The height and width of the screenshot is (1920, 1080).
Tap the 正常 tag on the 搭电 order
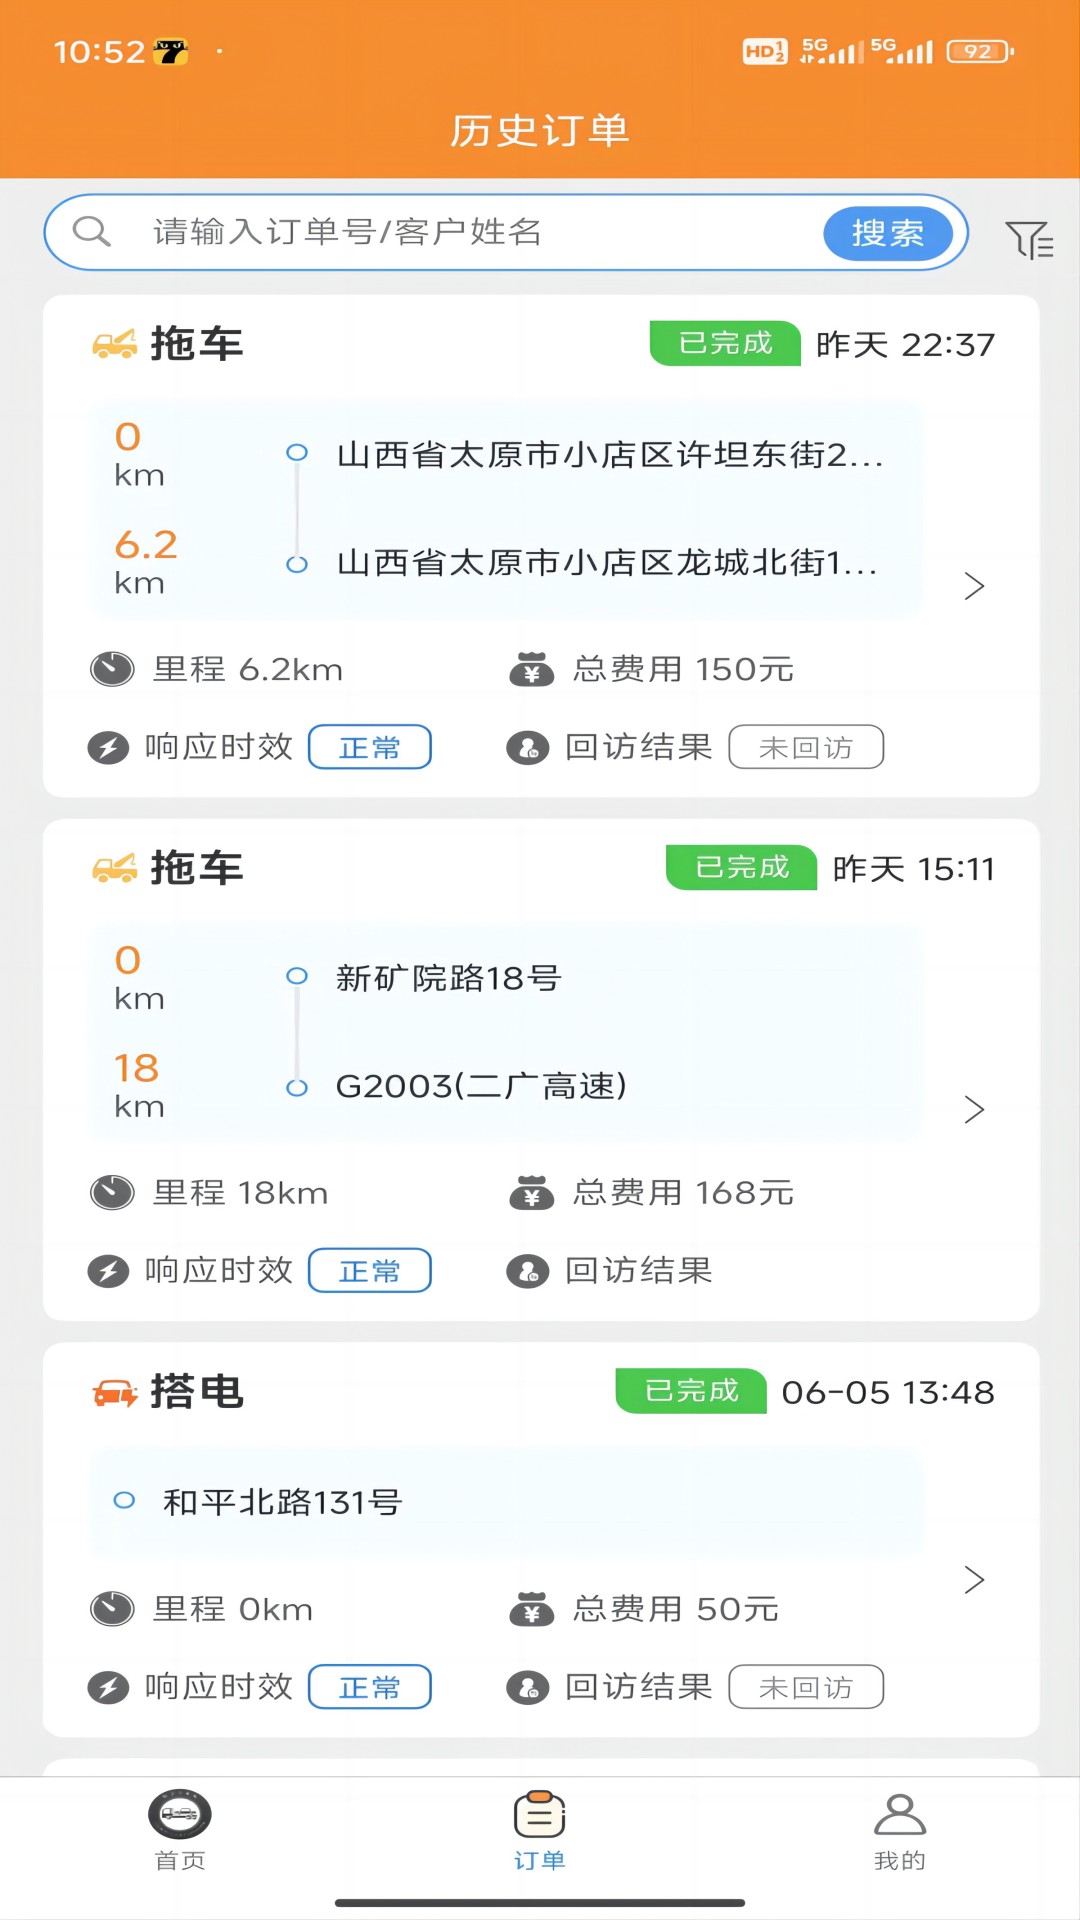pyautogui.click(x=369, y=1687)
